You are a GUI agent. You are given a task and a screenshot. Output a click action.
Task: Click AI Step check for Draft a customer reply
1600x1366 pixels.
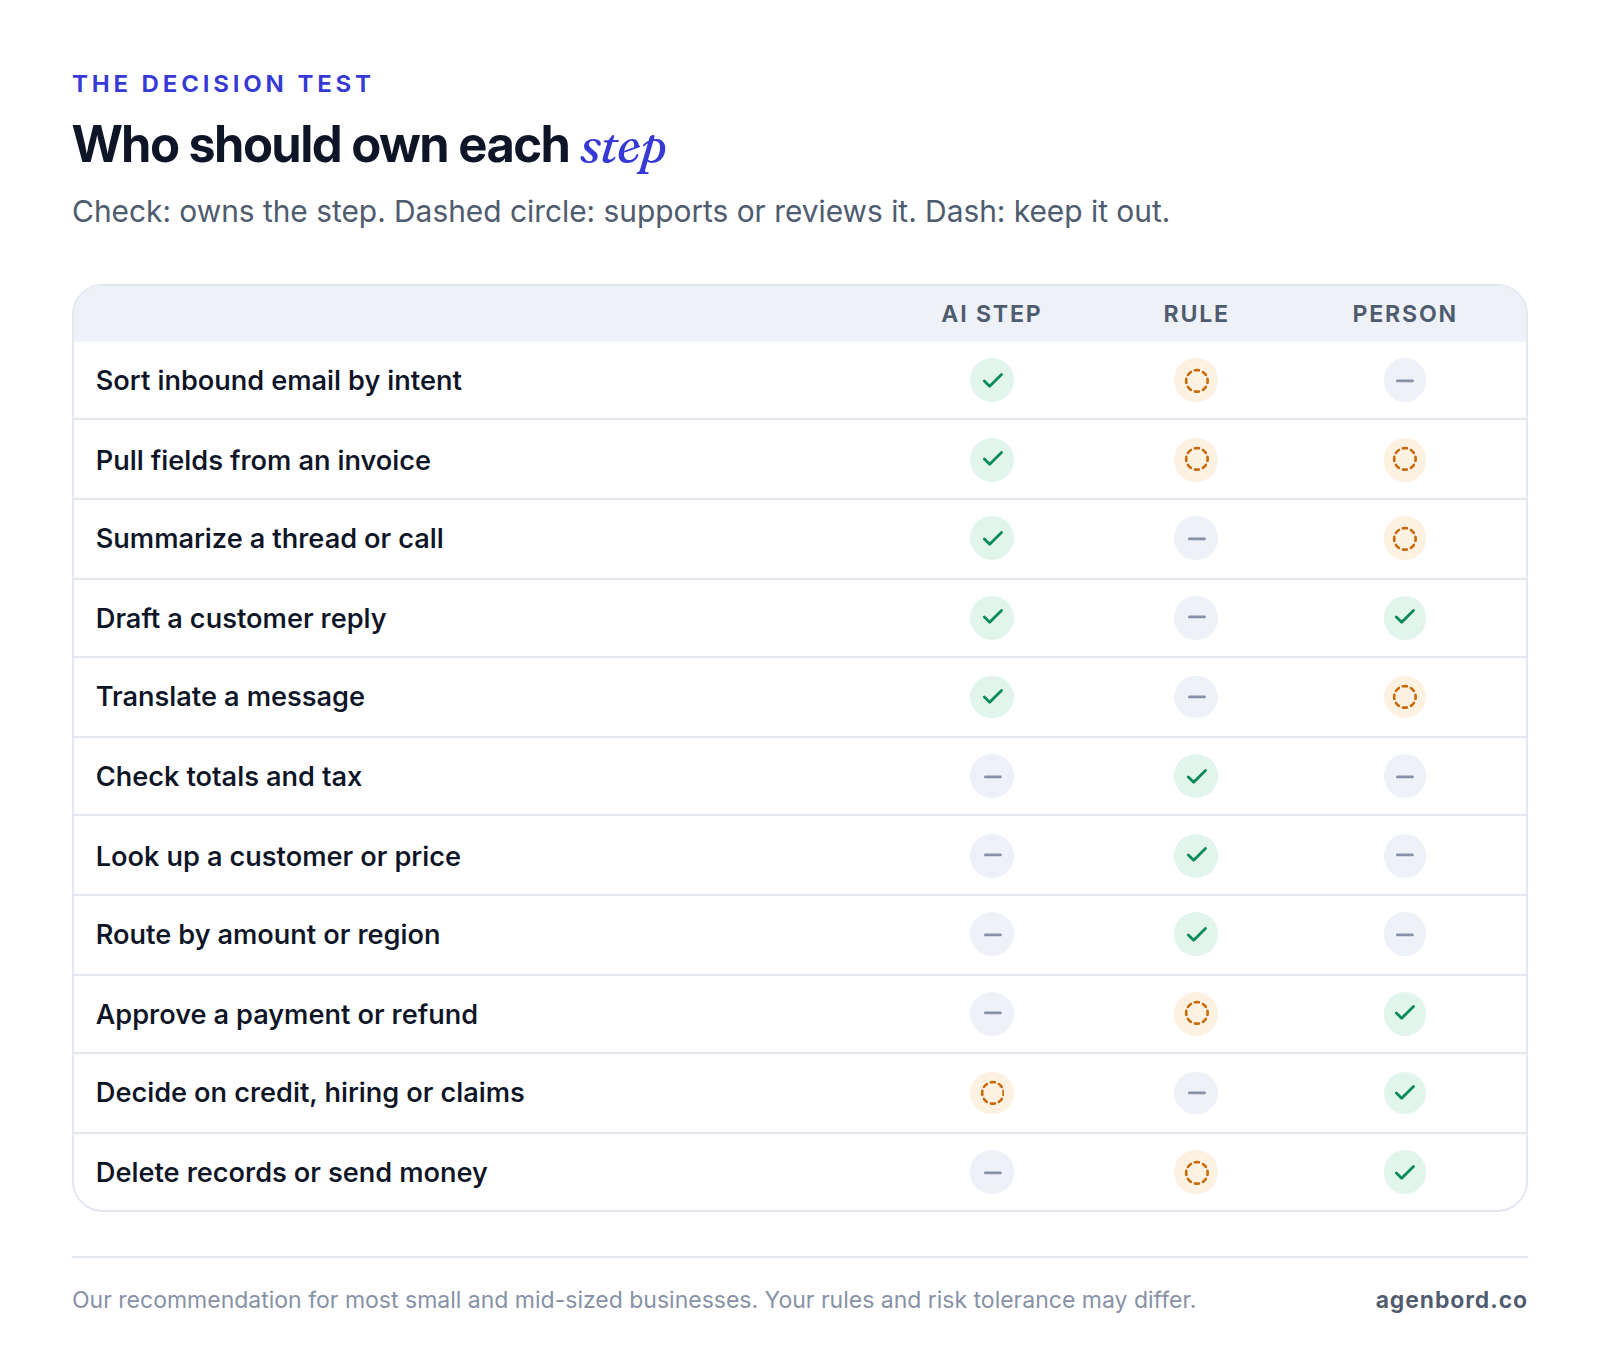tap(992, 617)
